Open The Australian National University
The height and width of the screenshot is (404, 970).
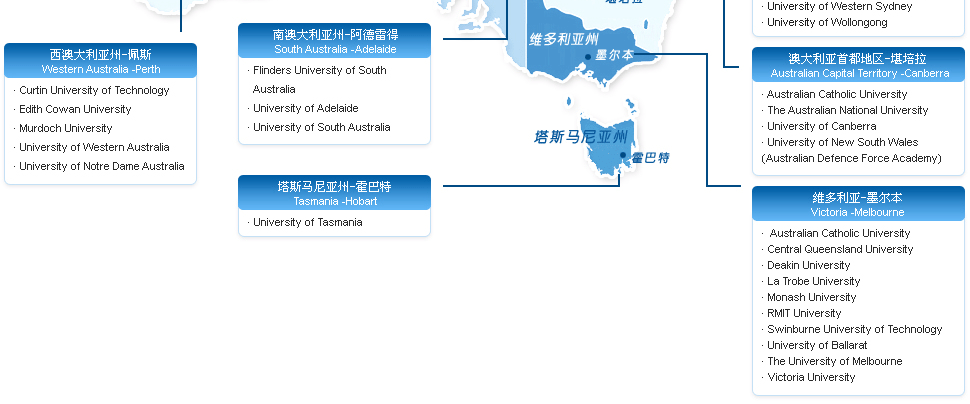click(x=848, y=111)
